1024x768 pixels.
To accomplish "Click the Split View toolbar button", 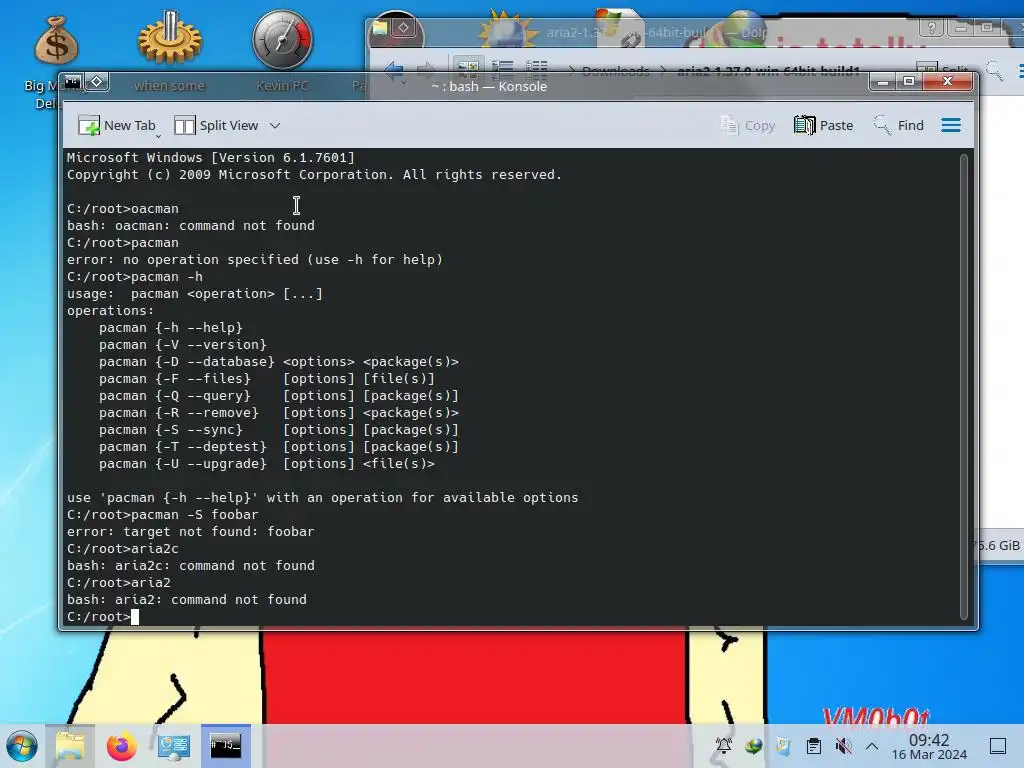I will click(x=217, y=125).
